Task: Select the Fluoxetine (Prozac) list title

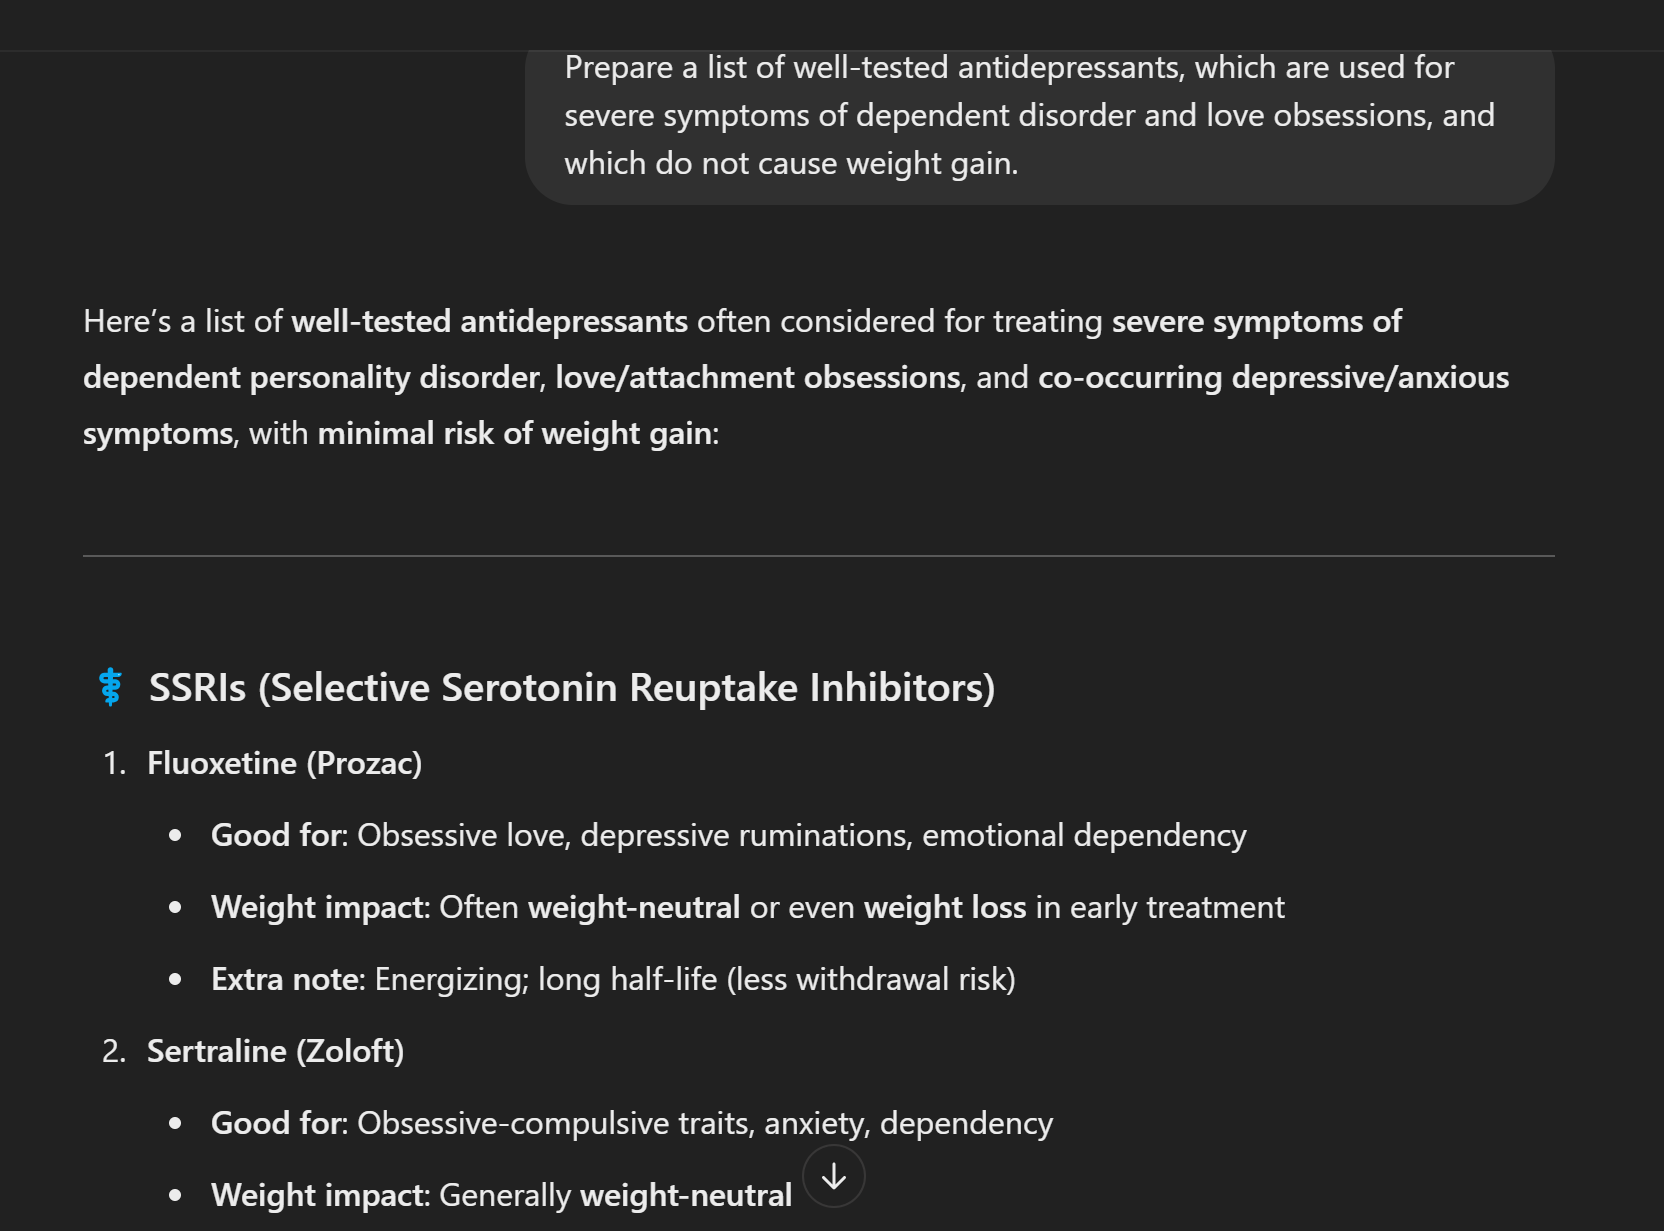Action: (284, 763)
